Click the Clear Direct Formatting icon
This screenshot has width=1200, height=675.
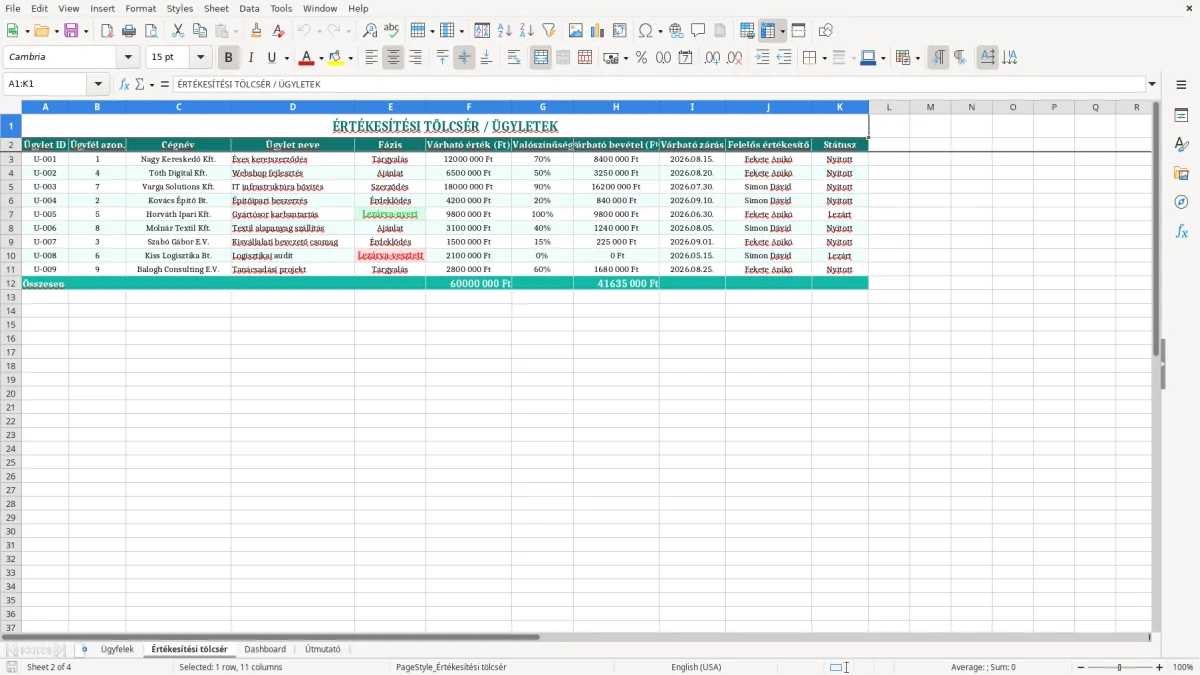coord(278,31)
